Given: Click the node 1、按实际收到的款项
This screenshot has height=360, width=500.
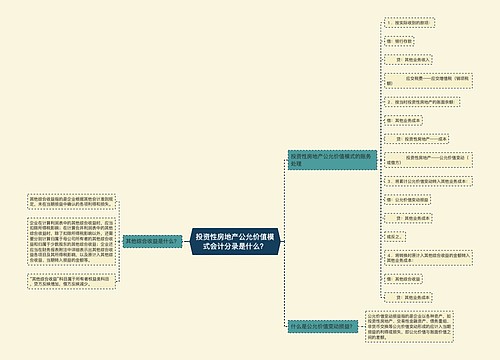Looking at the screenshot, I should [x=409, y=23].
